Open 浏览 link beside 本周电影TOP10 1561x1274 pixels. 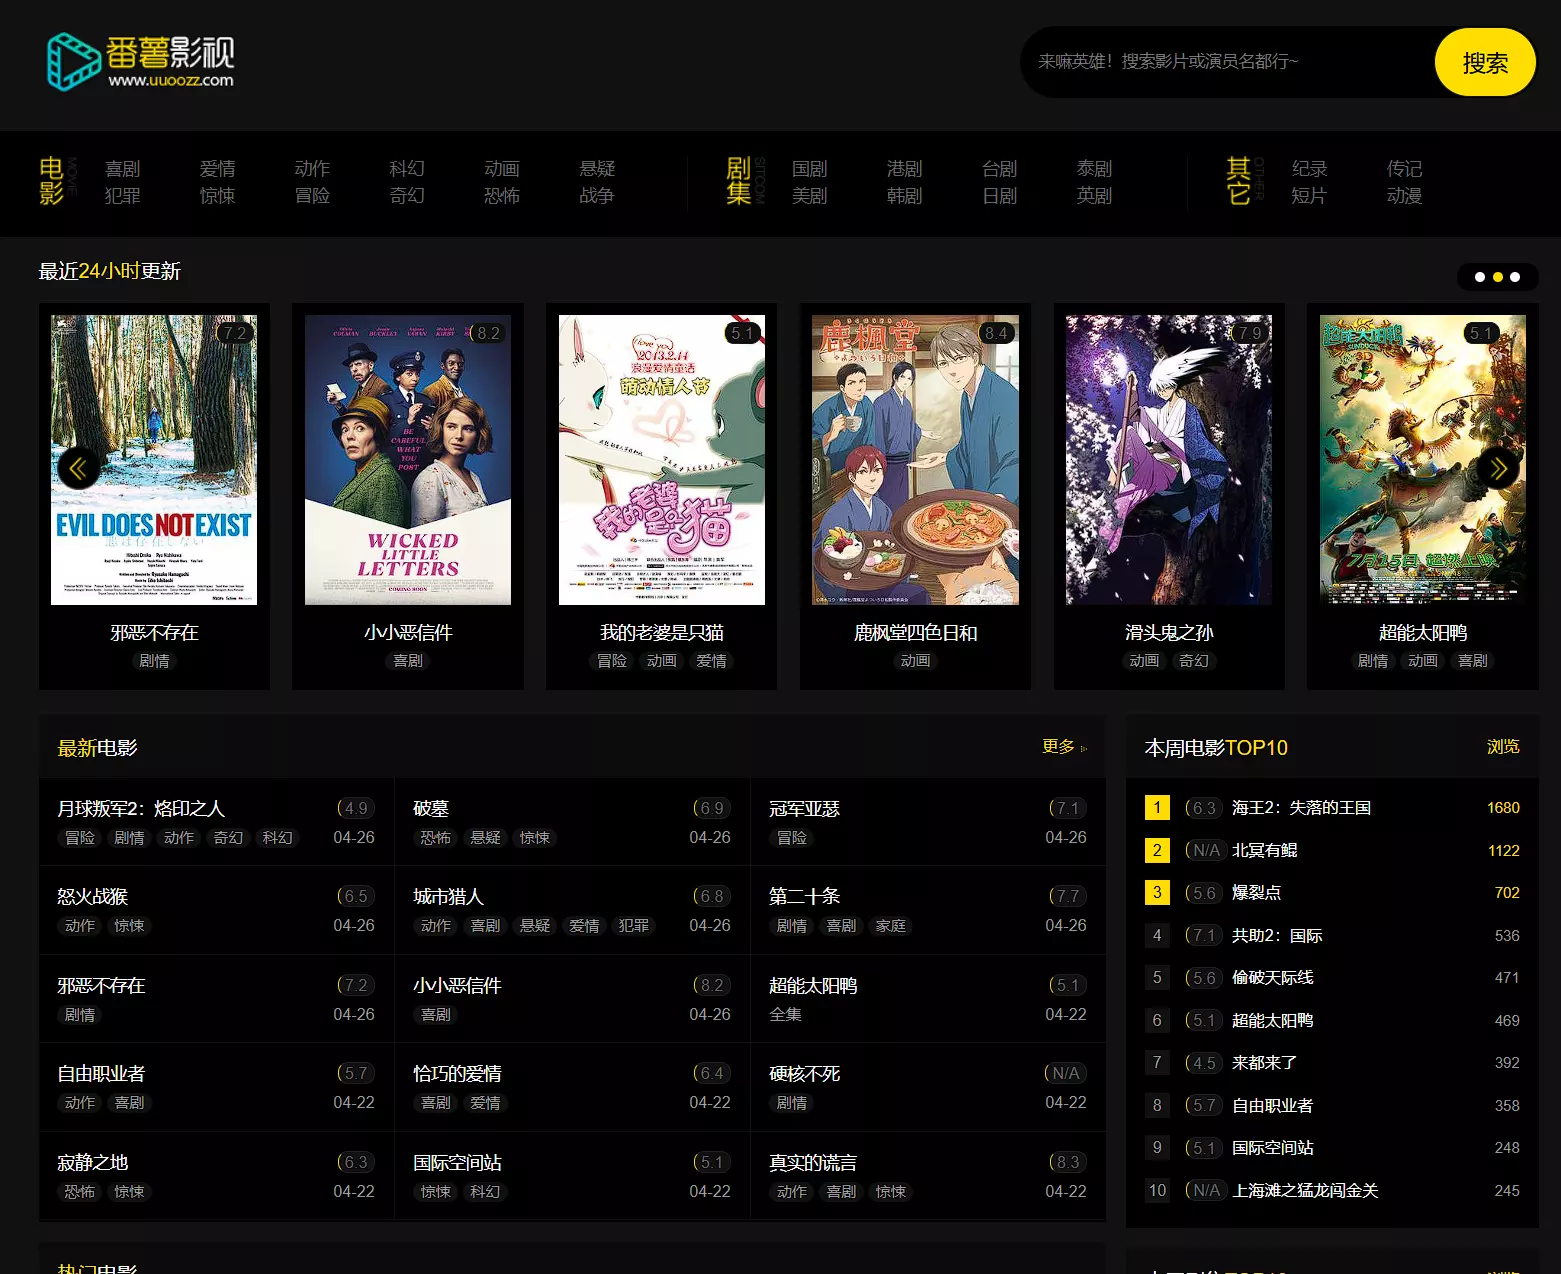(x=1502, y=747)
